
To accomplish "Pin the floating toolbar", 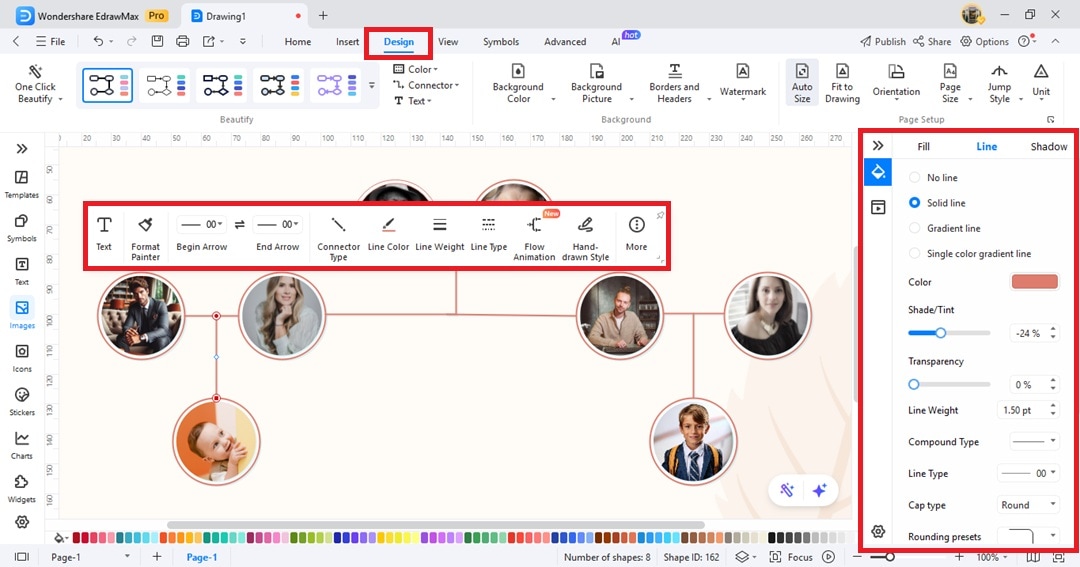I will 660,216.
